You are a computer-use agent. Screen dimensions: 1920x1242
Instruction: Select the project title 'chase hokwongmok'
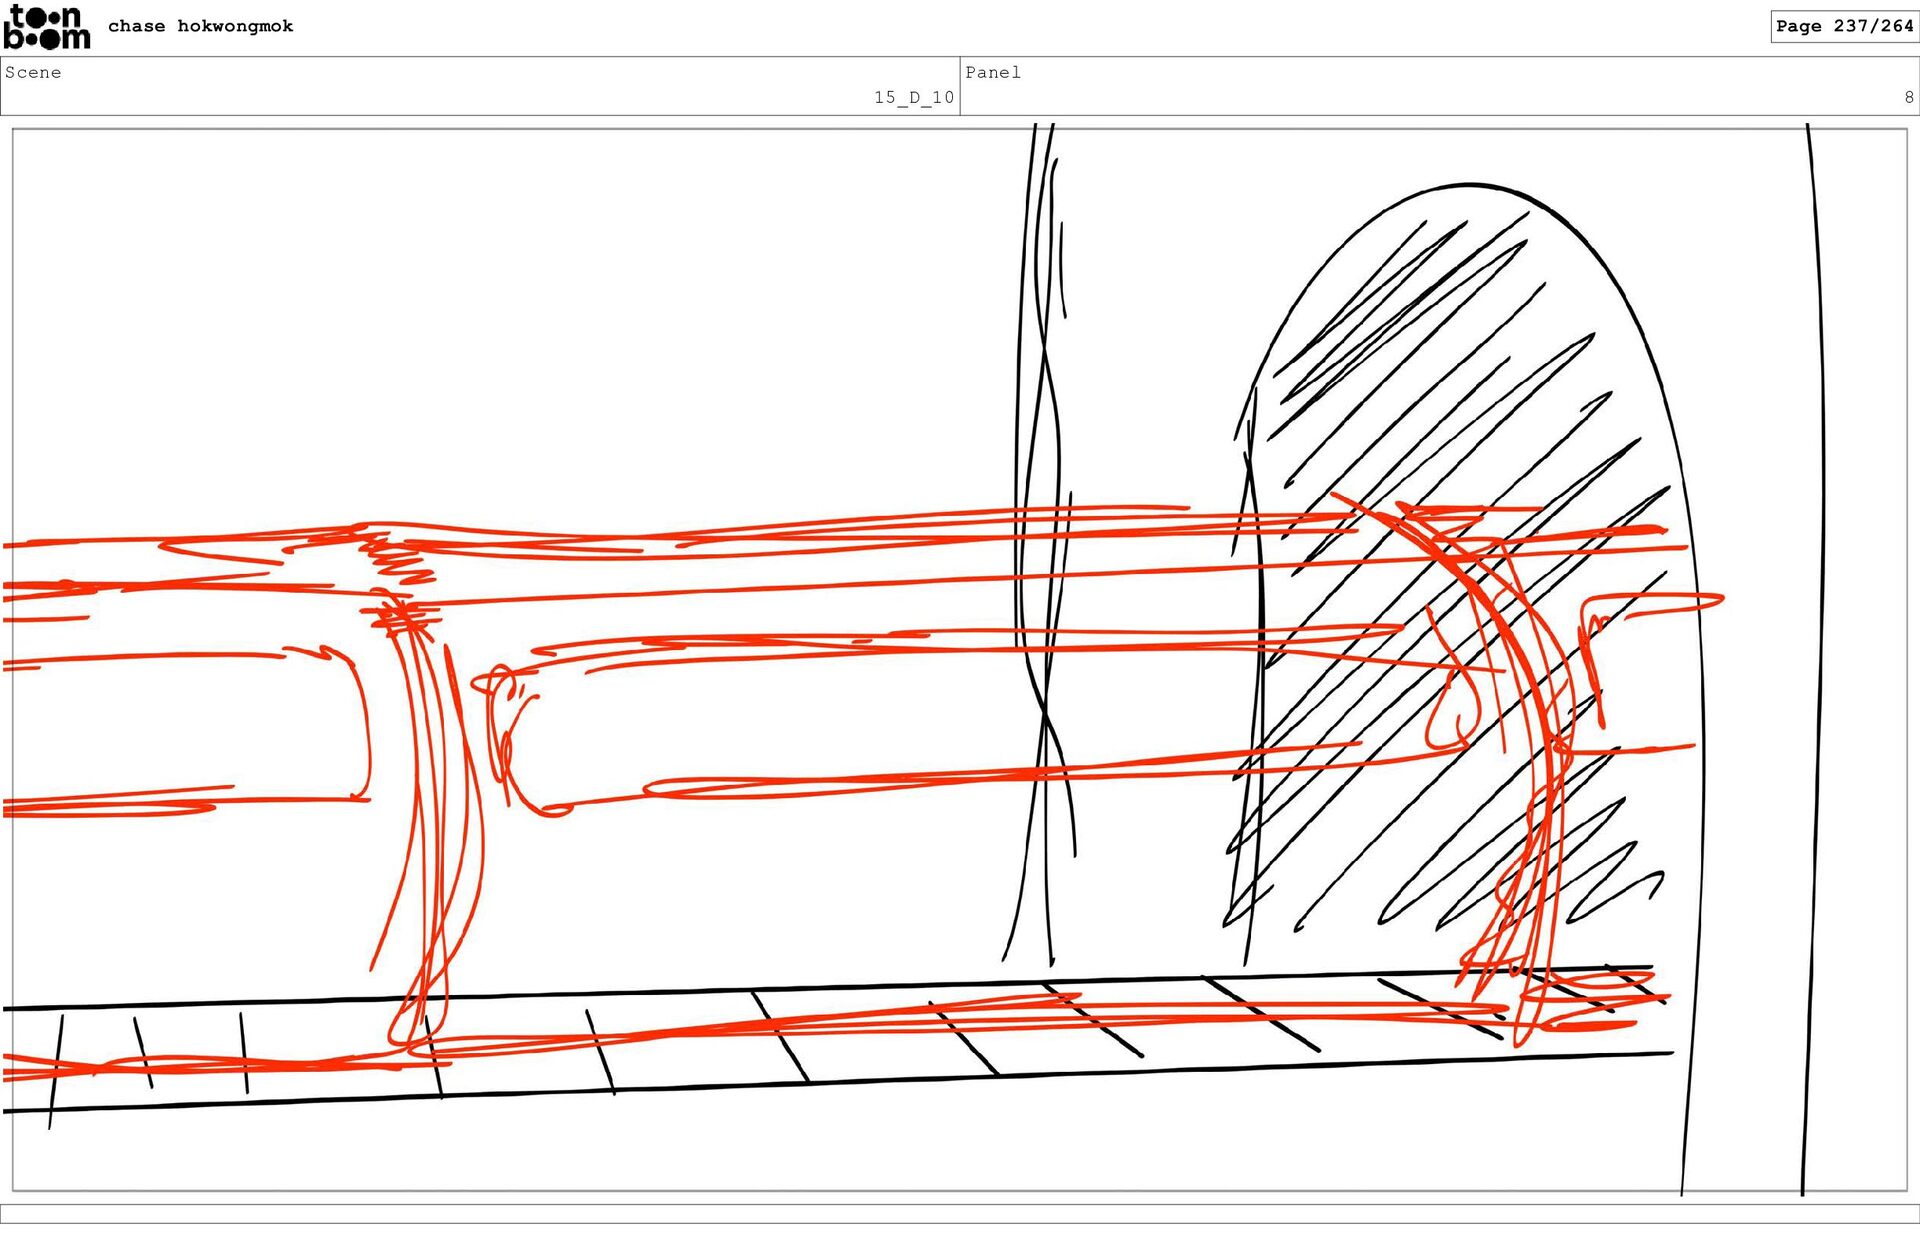(x=200, y=26)
